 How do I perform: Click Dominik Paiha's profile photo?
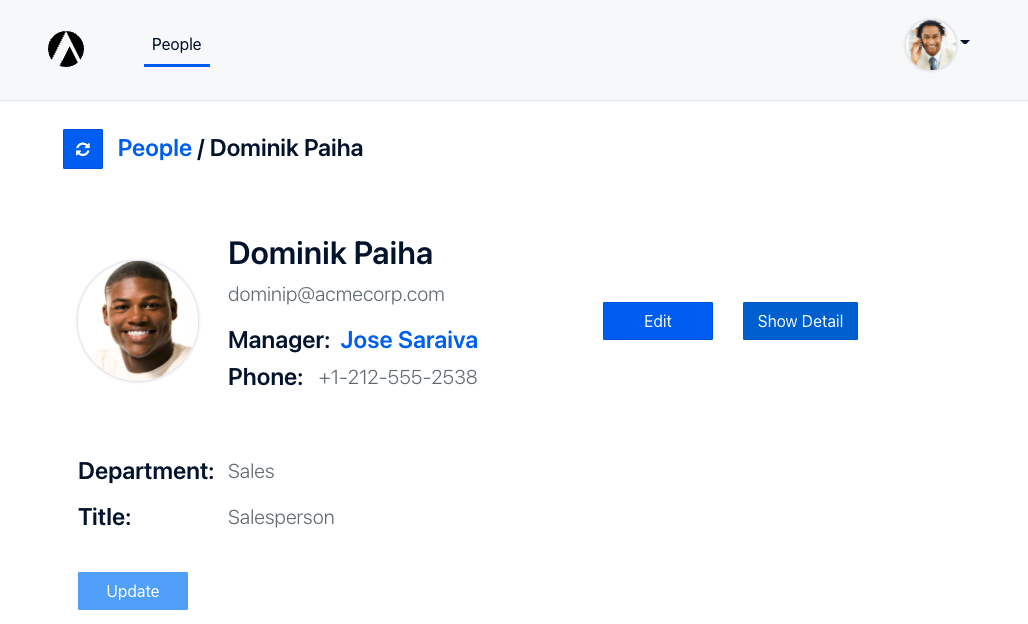coord(138,321)
